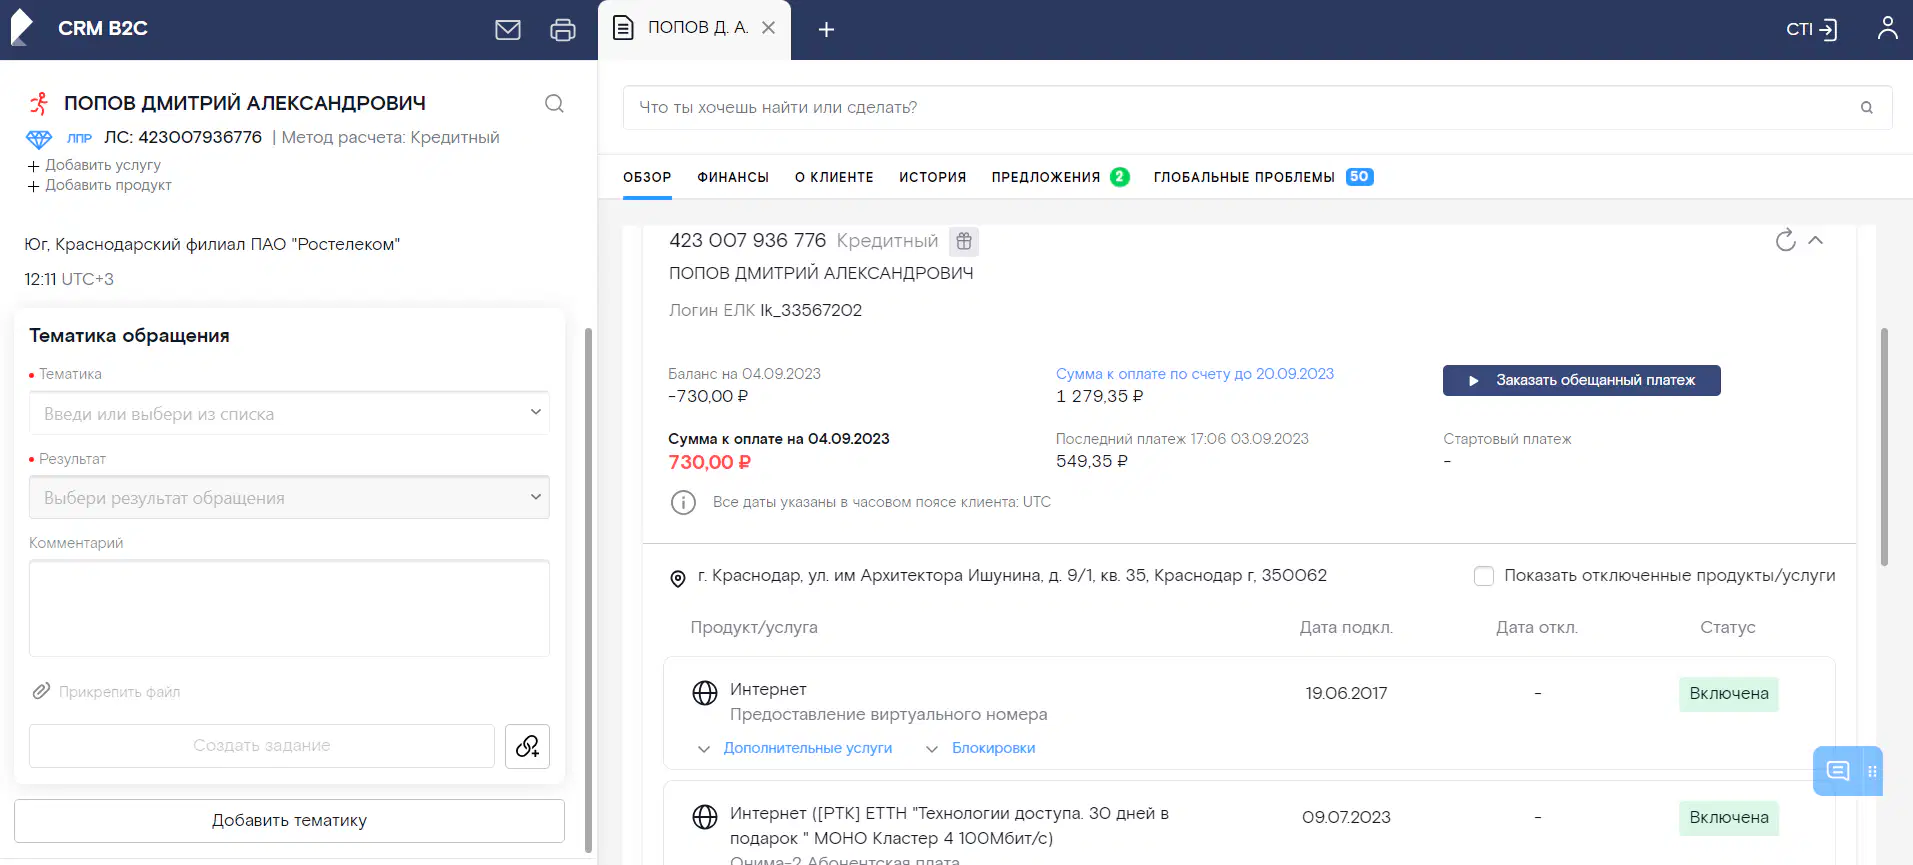This screenshot has height=865, width=1913.
Task: Click the search magnifier beside client name
Action: tap(554, 103)
